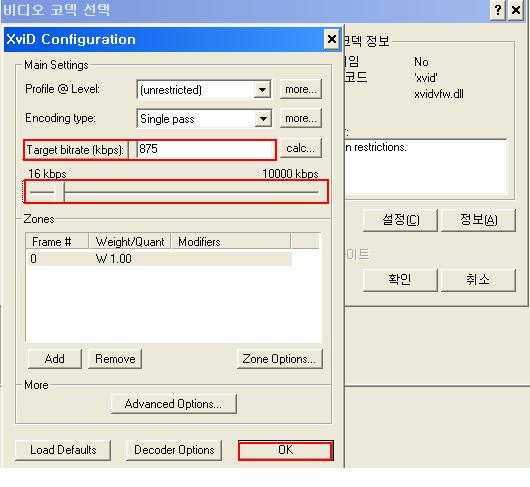Open Zone Options
Viewport: 530px width, 487px height.
tap(280, 359)
